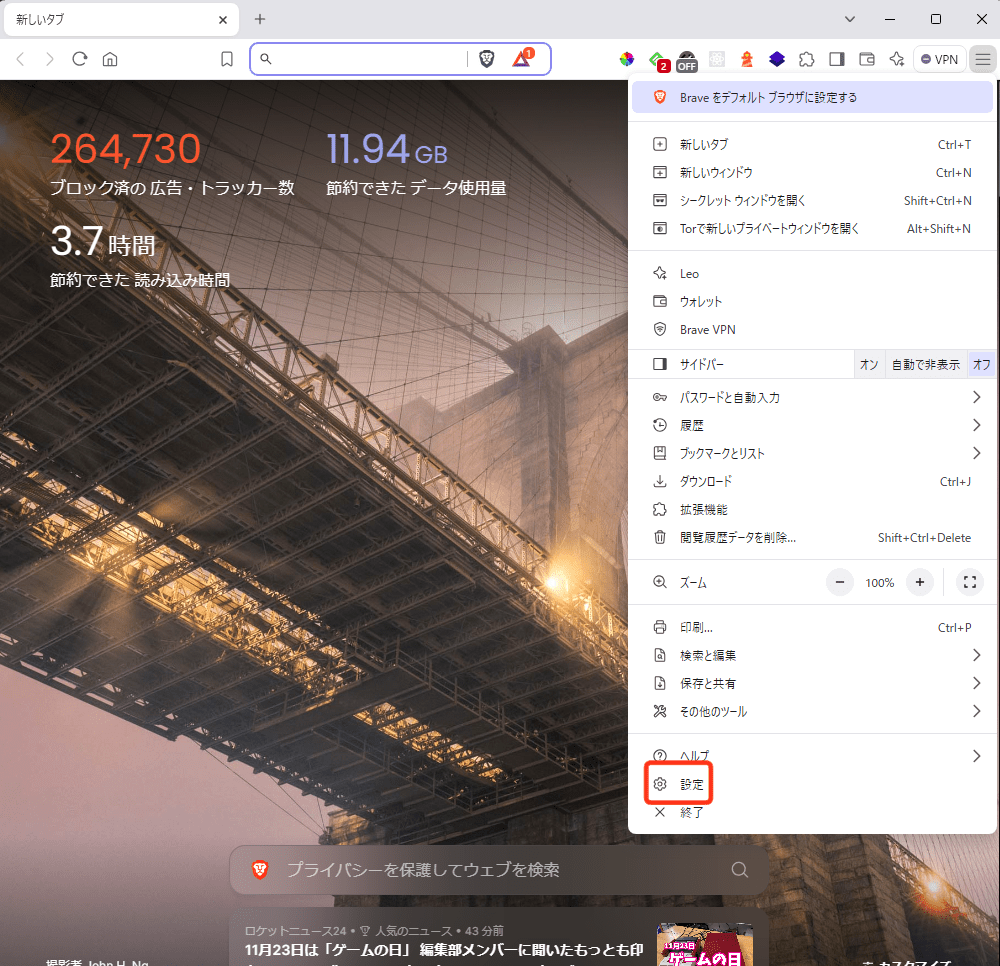
Task: Open the extensions puzzle piece icon
Action: [807, 59]
